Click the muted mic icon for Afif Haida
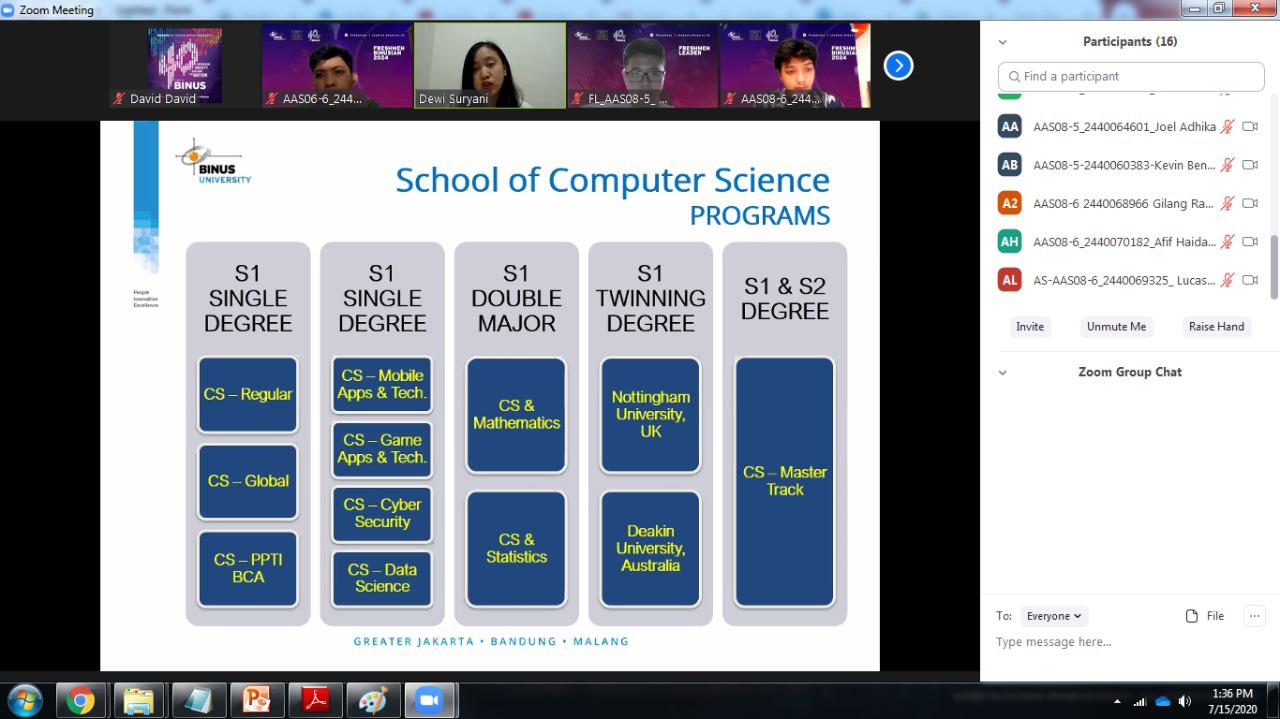1280x719 pixels. click(1228, 242)
